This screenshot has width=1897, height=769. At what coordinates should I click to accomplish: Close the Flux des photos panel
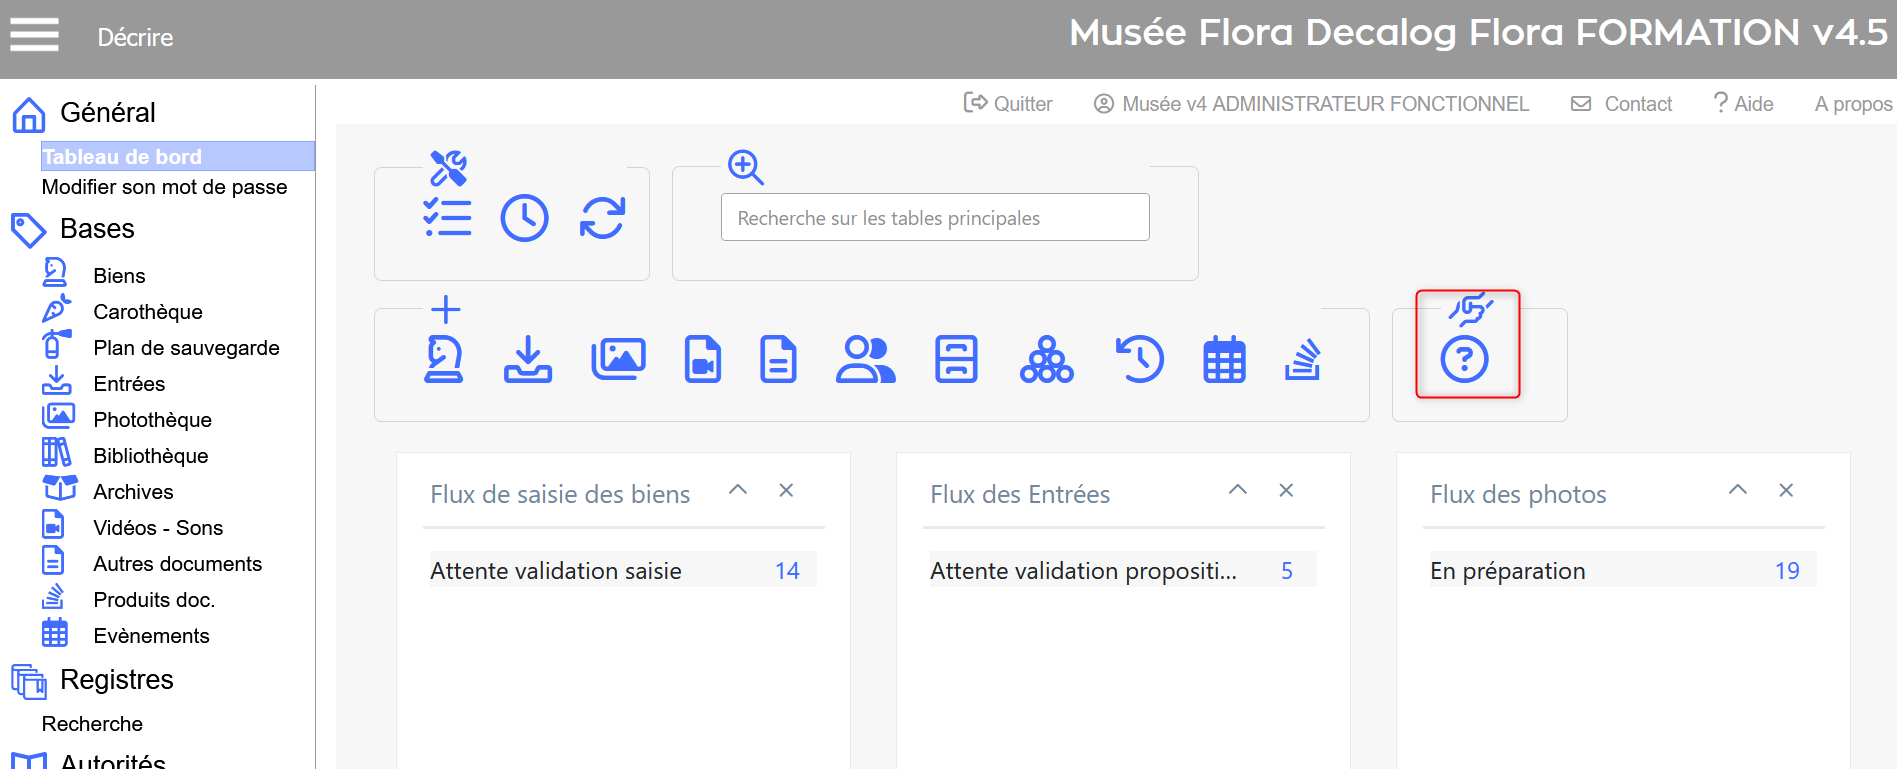coord(1786,490)
